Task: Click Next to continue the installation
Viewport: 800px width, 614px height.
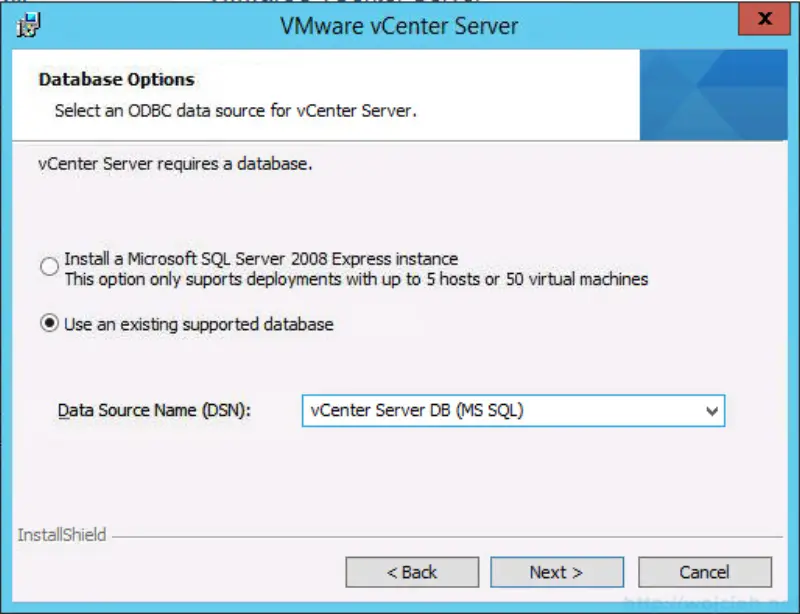Action: [x=556, y=572]
